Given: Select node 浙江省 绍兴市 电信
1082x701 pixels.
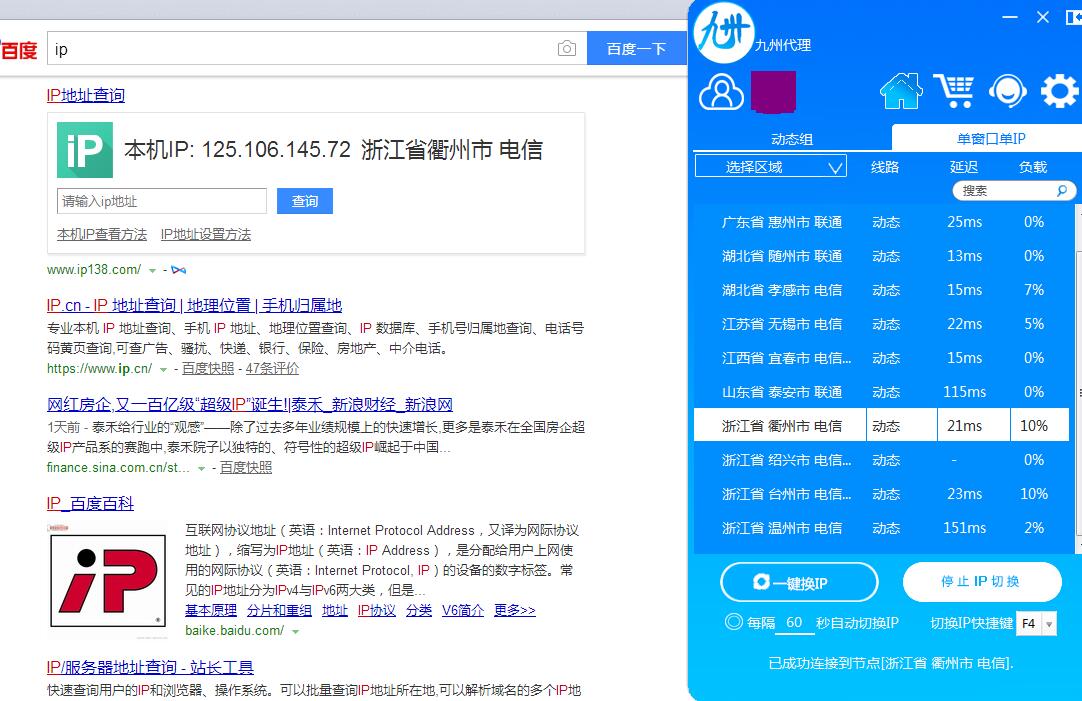Looking at the screenshot, I should [x=881, y=460].
